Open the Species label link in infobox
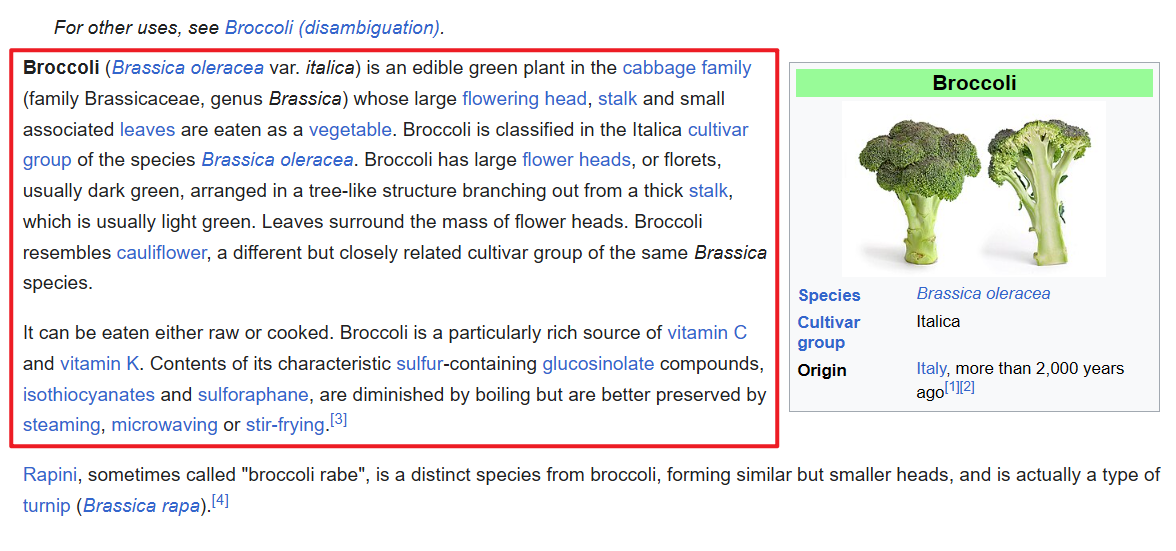This screenshot has height=551, width=1176. click(829, 295)
